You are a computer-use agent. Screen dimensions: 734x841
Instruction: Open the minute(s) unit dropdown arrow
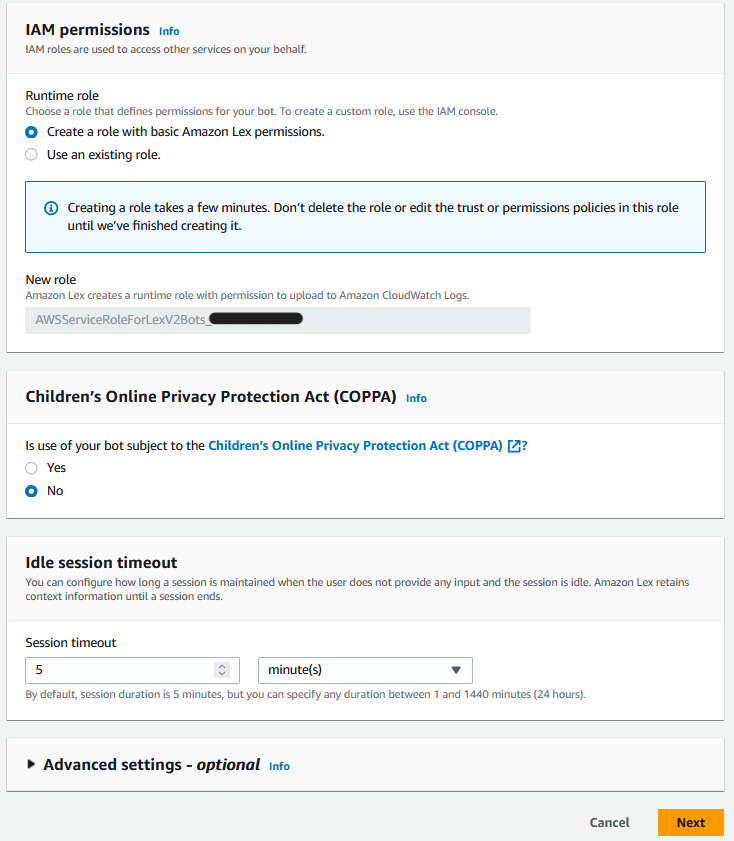(456, 670)
